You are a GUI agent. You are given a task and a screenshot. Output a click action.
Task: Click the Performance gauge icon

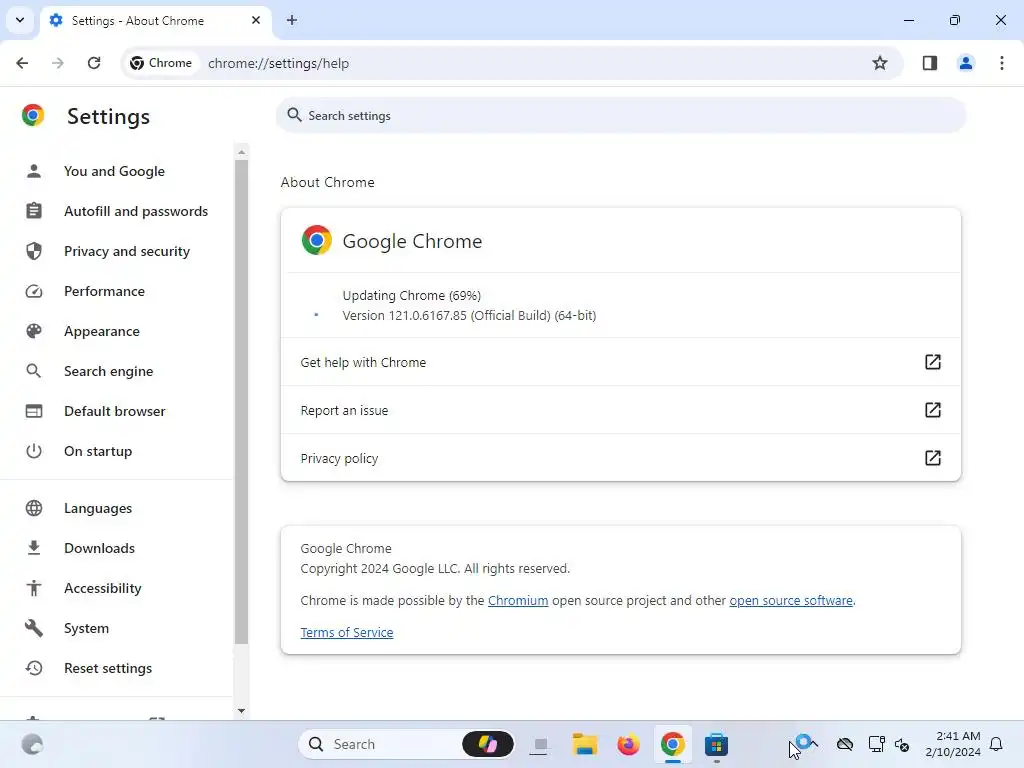pos(34,291)
